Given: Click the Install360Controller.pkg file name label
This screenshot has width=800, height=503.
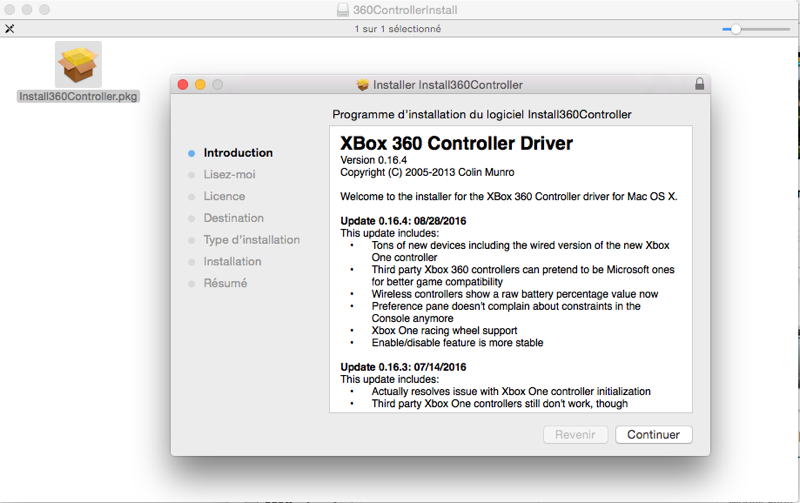Looking at the screenshot, I should 78,96.
